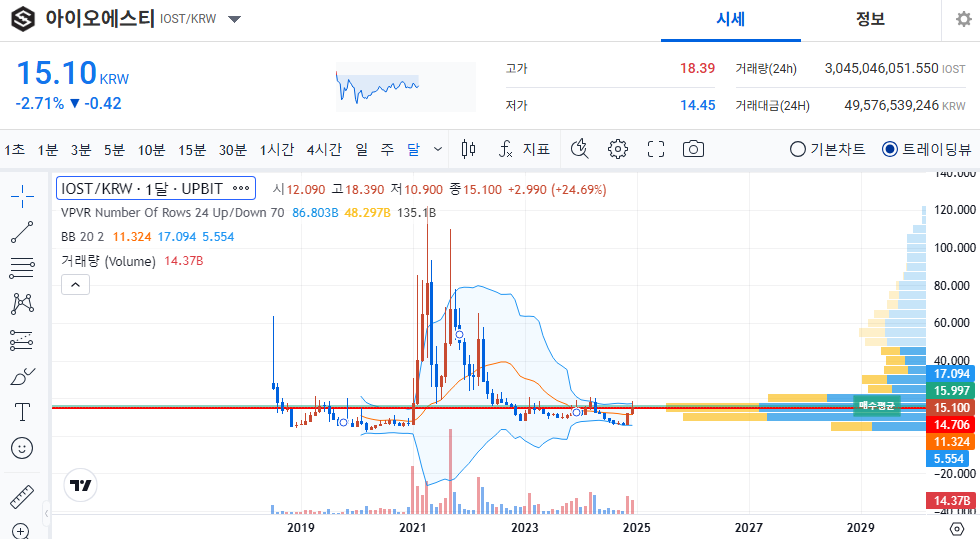Select the 5분 timeframe

[114, 149]
